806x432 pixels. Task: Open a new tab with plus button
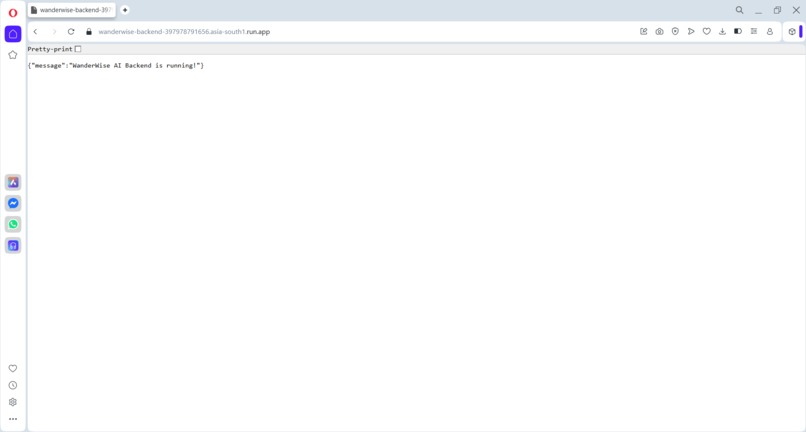(124, 10)
